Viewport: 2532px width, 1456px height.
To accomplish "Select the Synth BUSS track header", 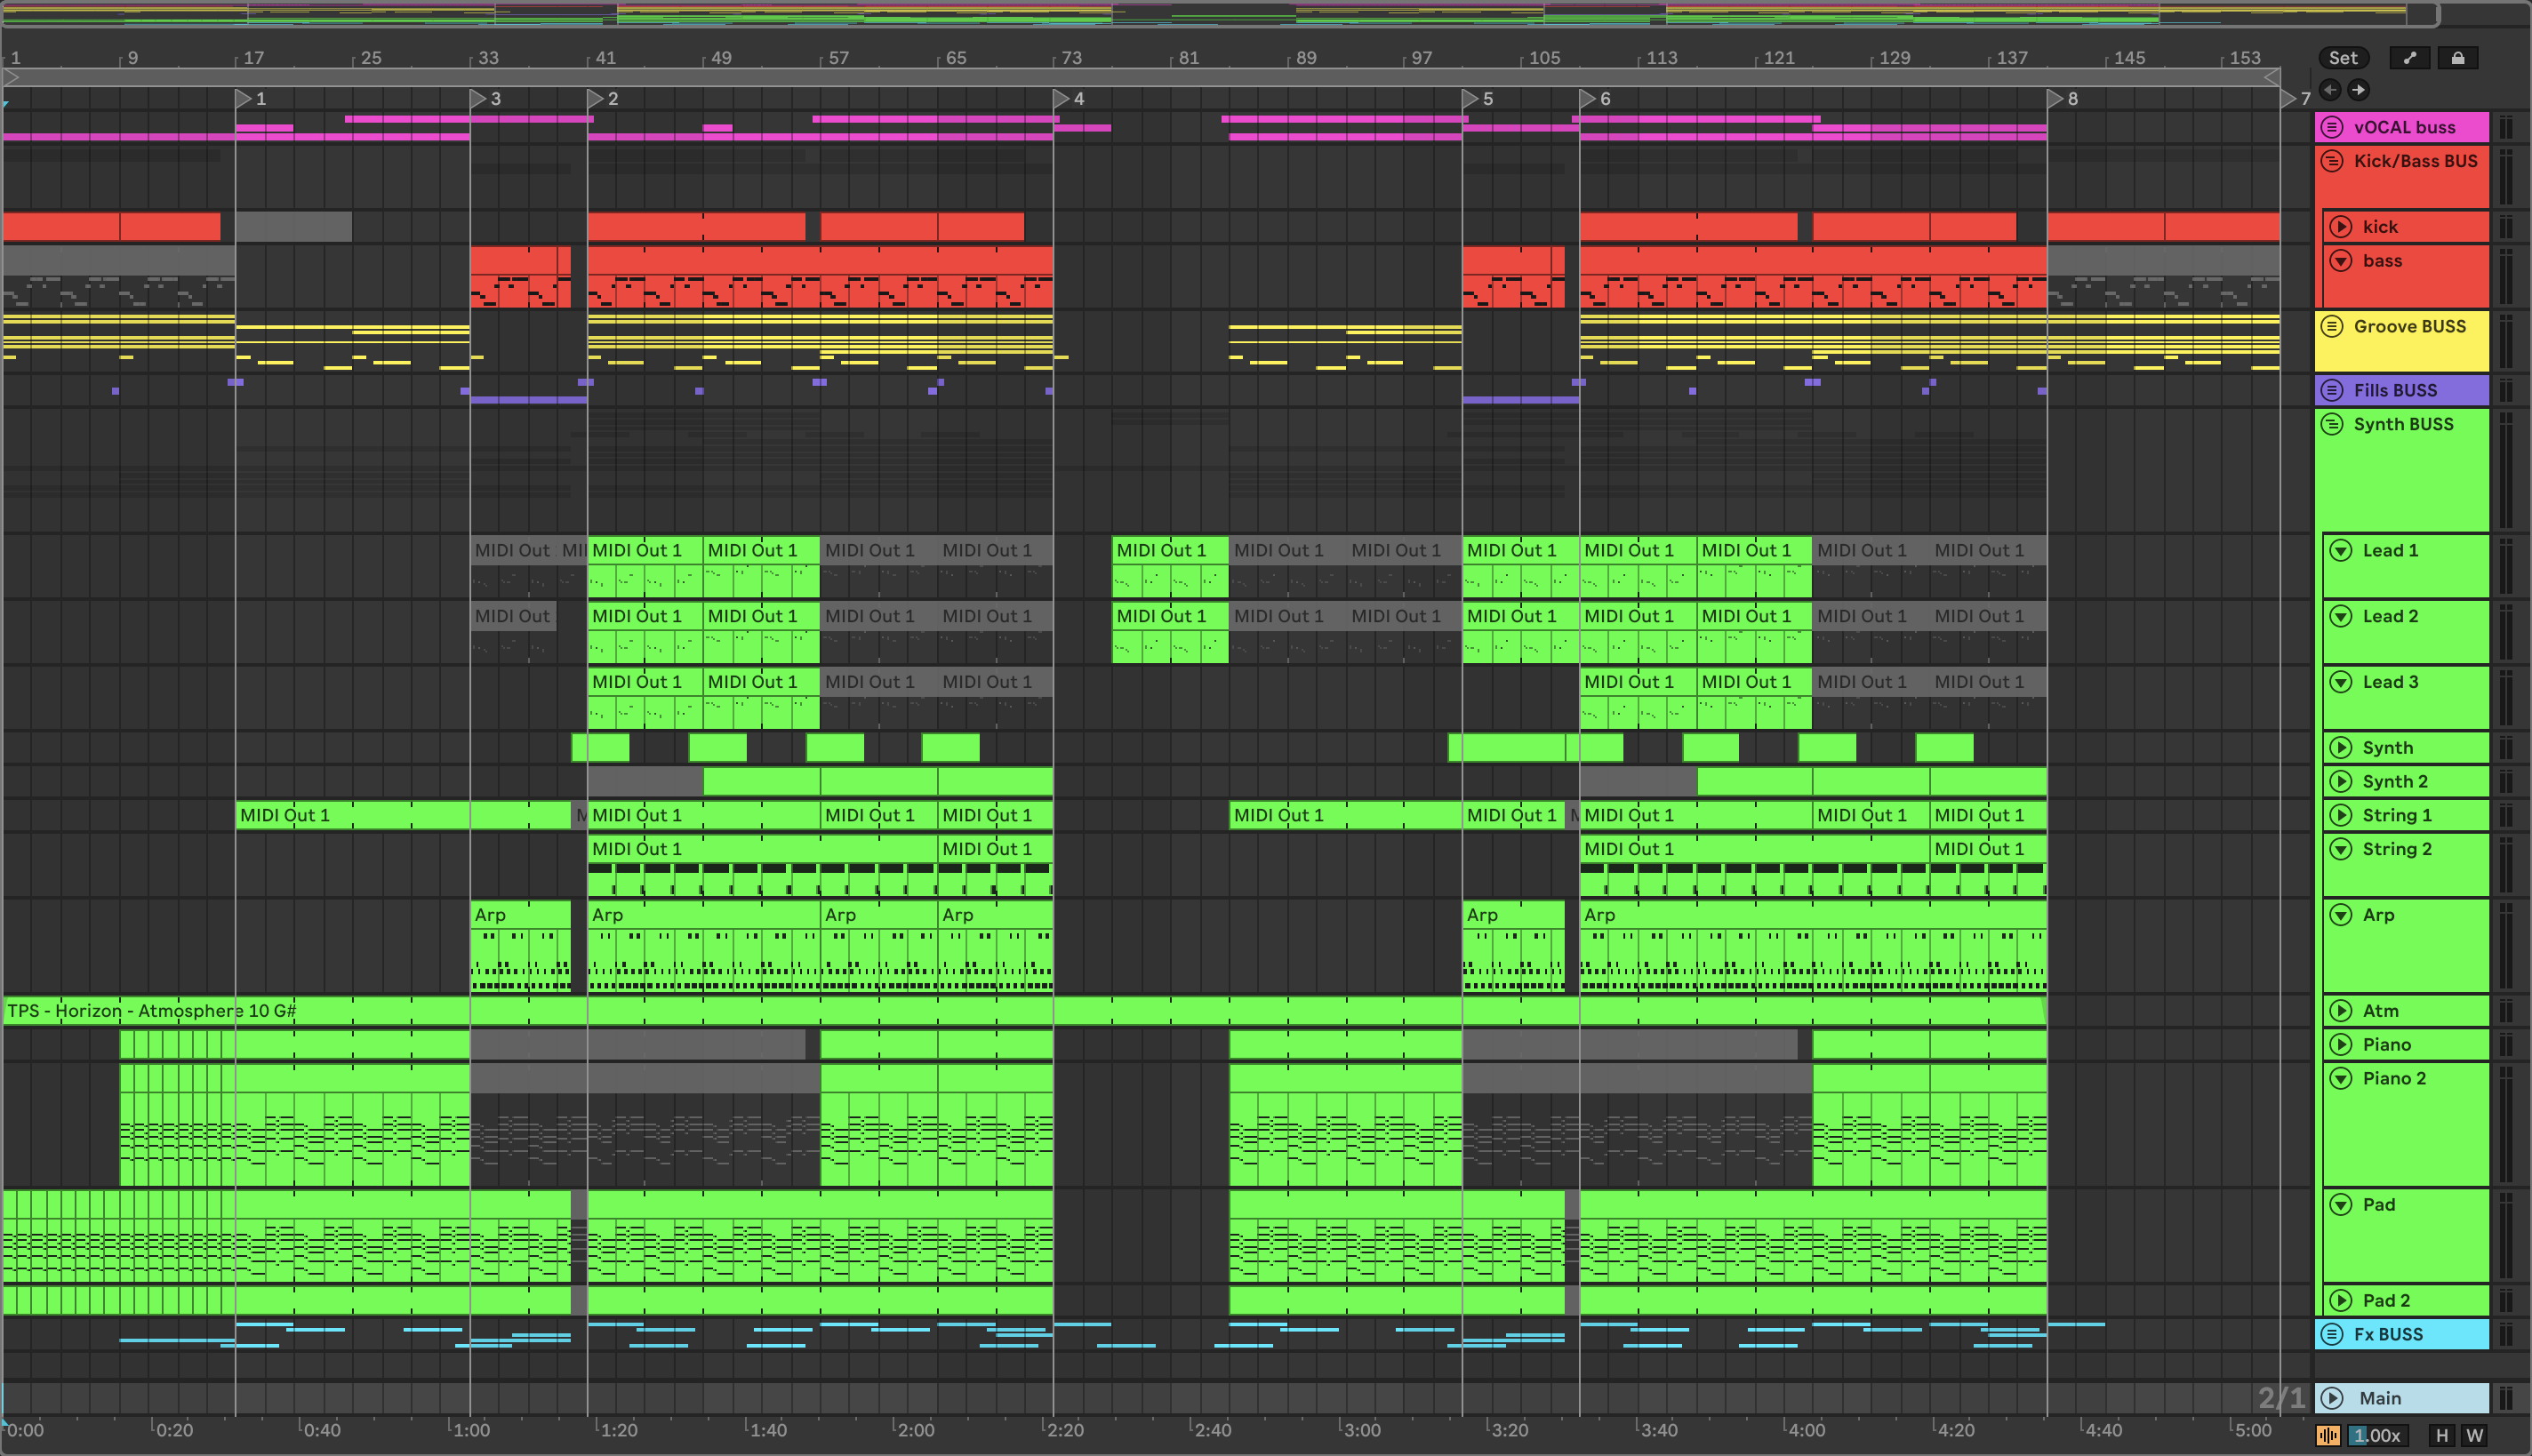I will pos(2403,424).
